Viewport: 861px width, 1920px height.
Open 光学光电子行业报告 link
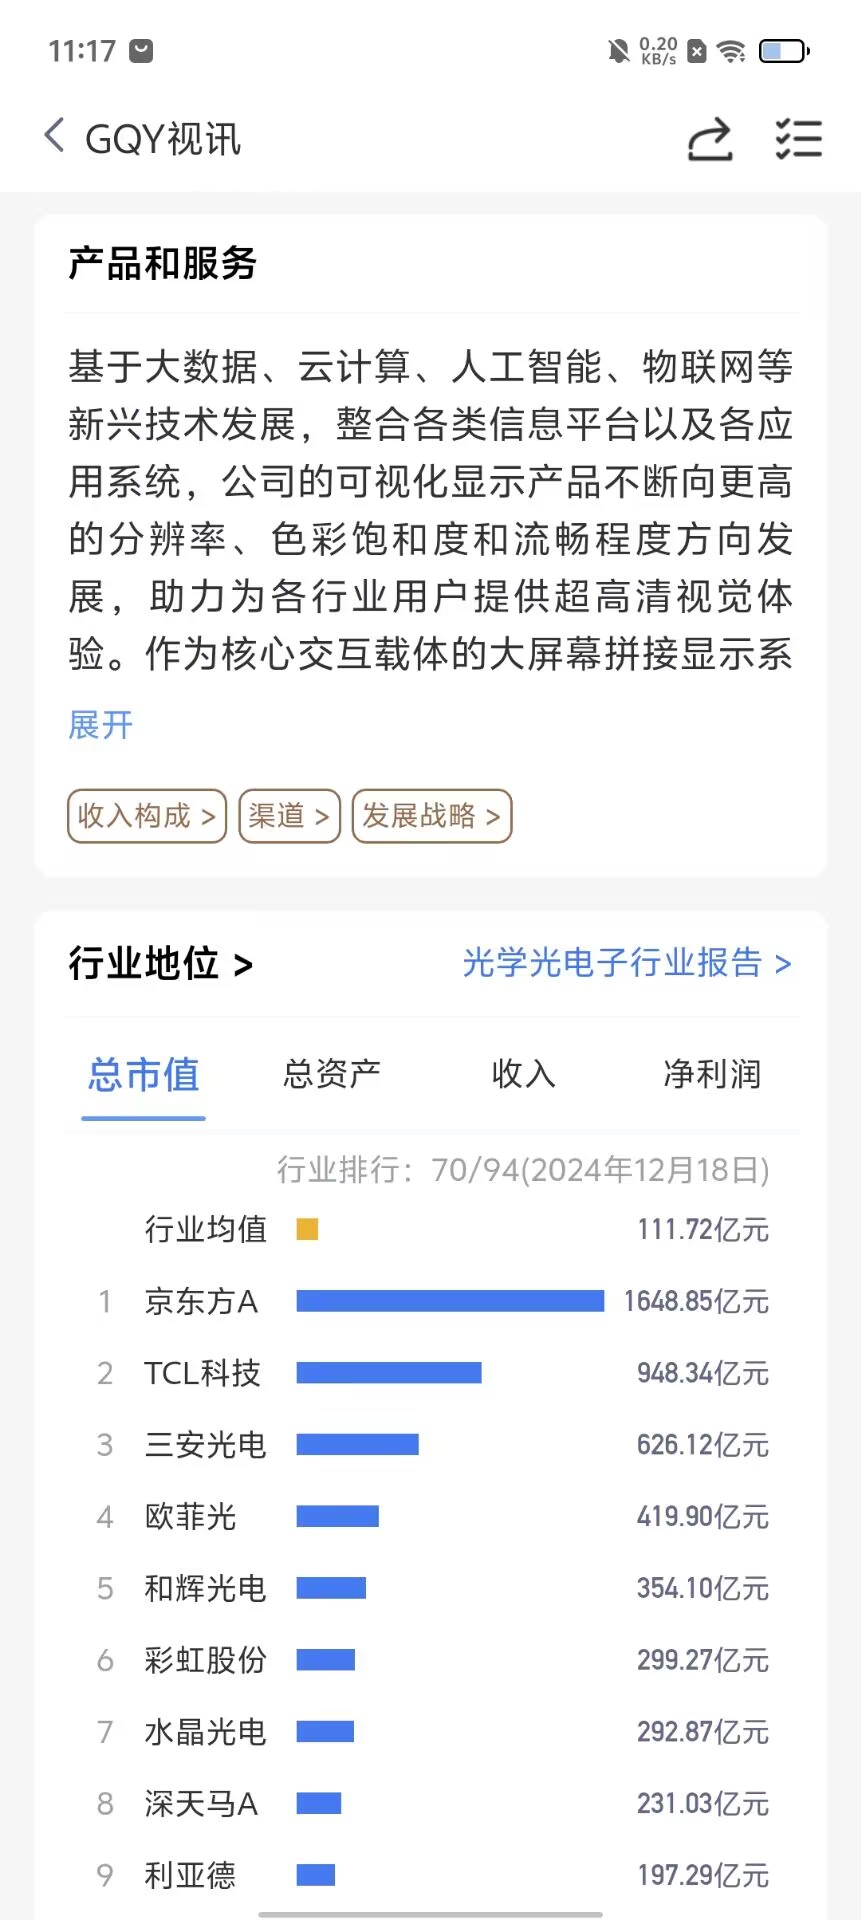pyautogui.click(x=627, y=963)
